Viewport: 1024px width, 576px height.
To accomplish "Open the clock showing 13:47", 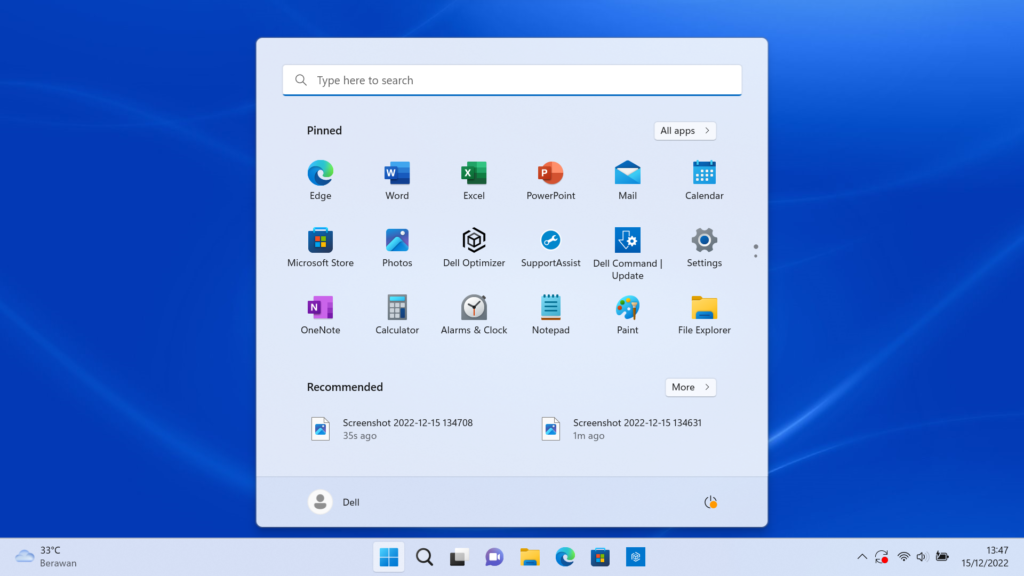I will (x=985, y=557).
